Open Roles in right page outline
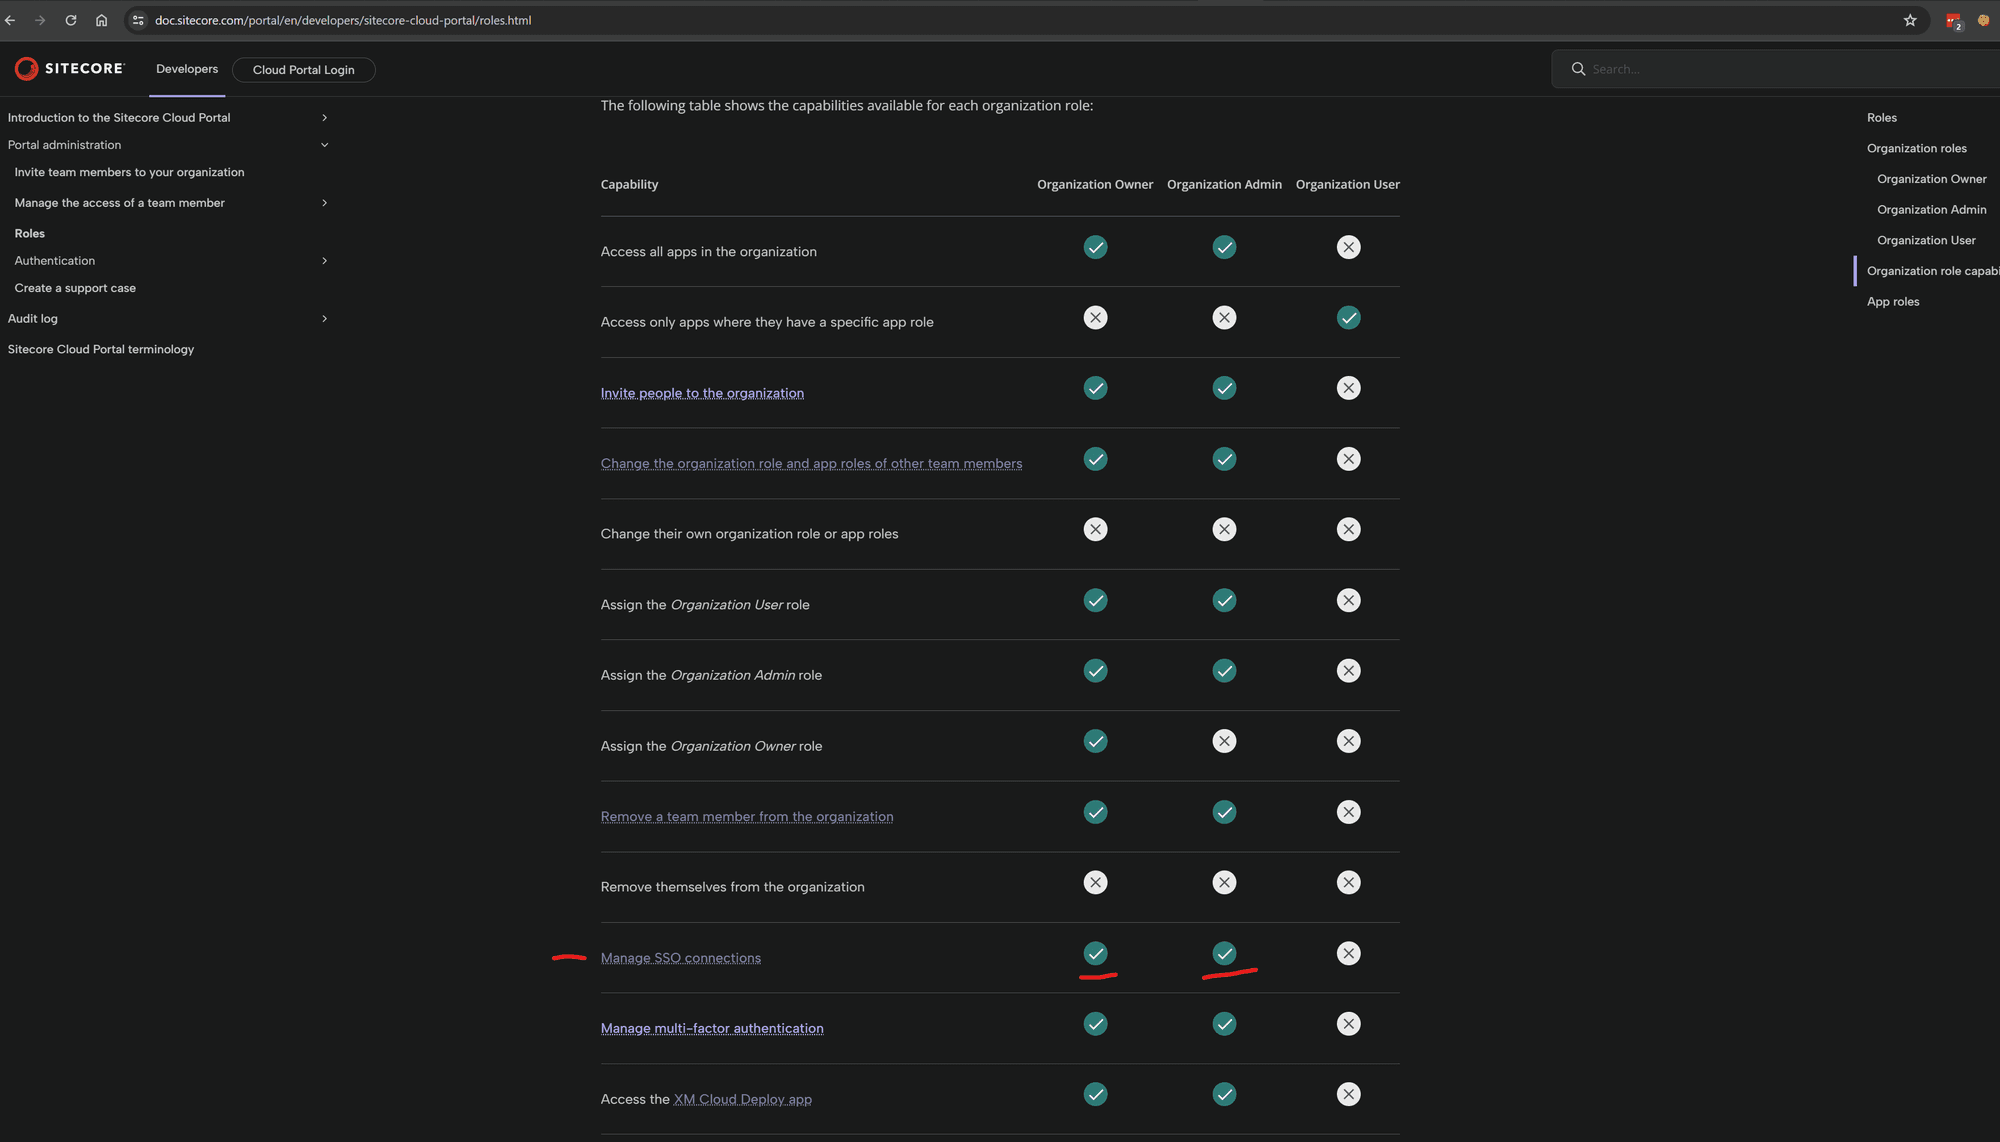Screen dimensions: 2000x1142 1881,118
